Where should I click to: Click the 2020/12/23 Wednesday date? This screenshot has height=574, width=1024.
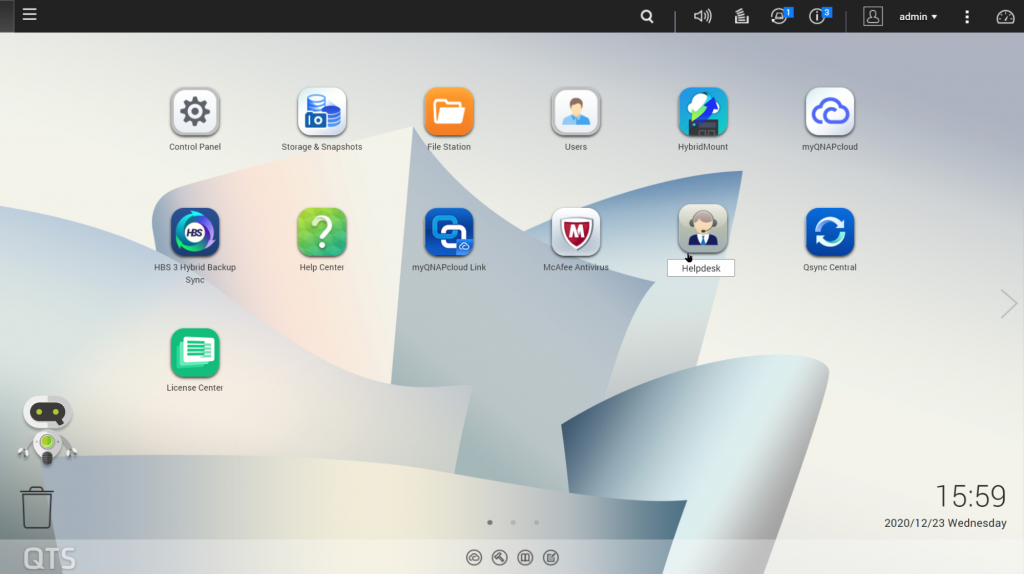[945, 523]
